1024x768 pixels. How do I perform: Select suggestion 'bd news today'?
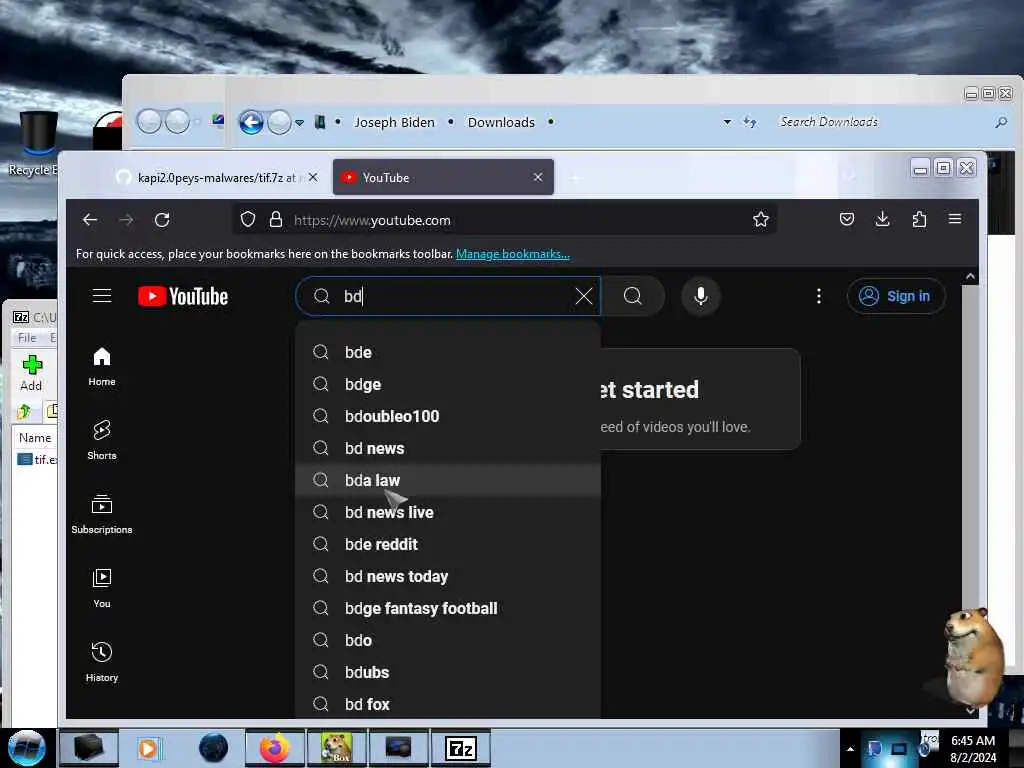(448, 576)
